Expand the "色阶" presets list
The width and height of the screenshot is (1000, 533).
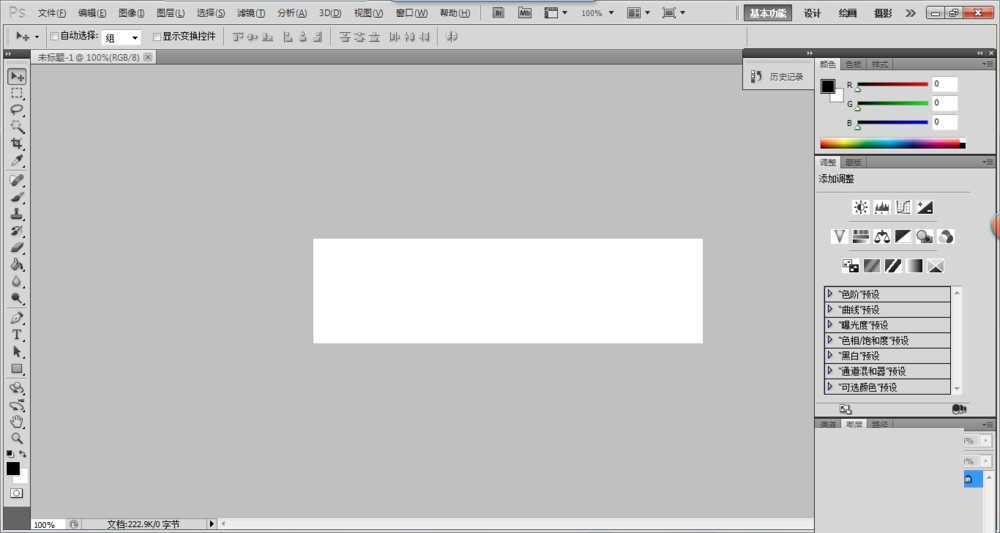[x=830, y=294]
